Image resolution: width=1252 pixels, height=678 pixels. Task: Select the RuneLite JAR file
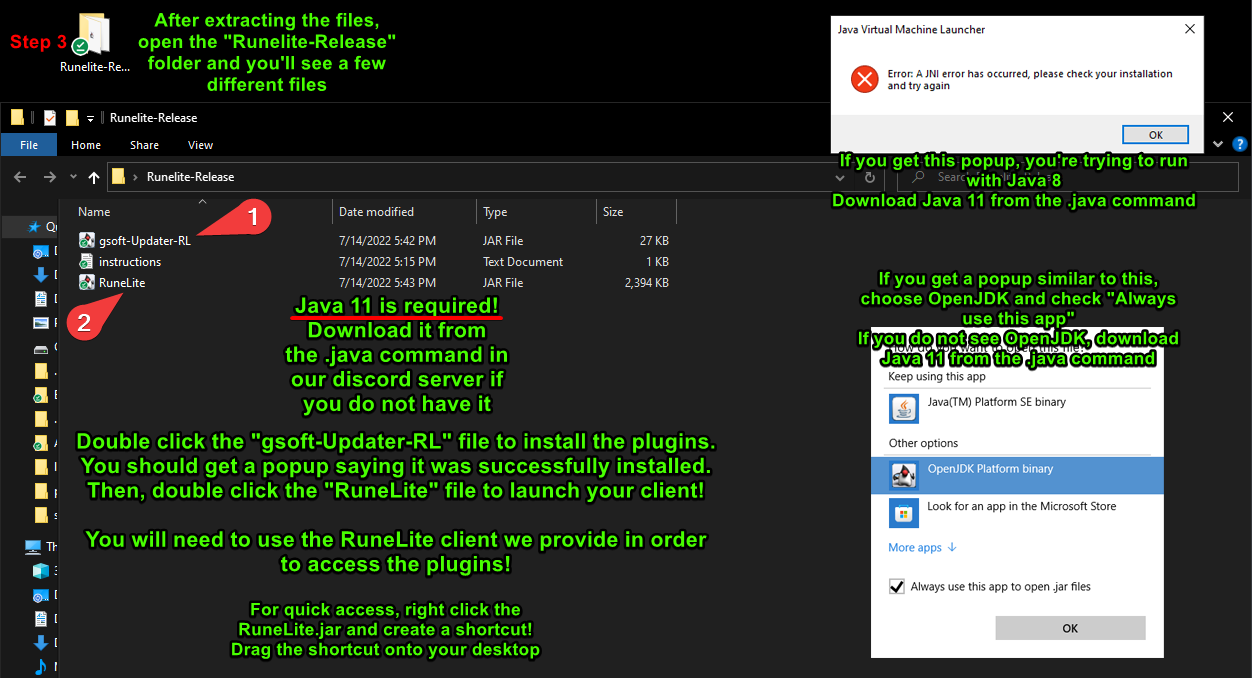pyautogui.click(x=122, y=283)
